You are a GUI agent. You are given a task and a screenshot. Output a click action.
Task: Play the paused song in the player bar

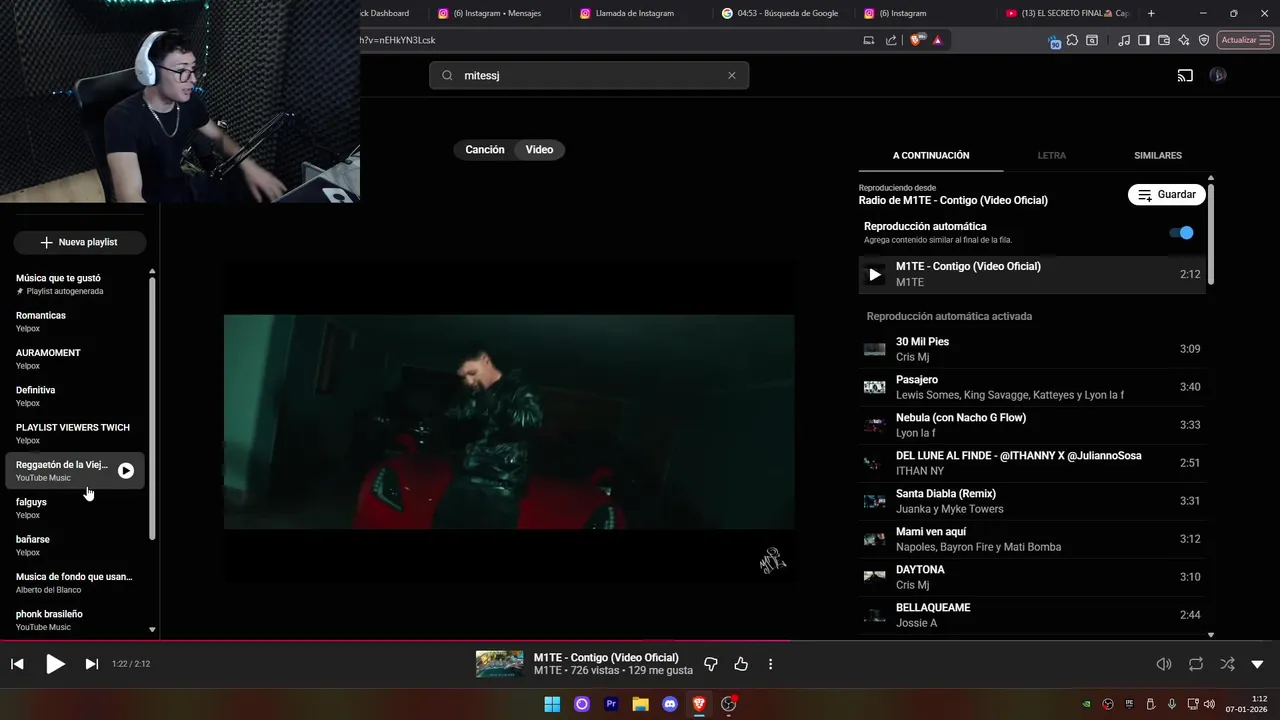coord(55,664)
